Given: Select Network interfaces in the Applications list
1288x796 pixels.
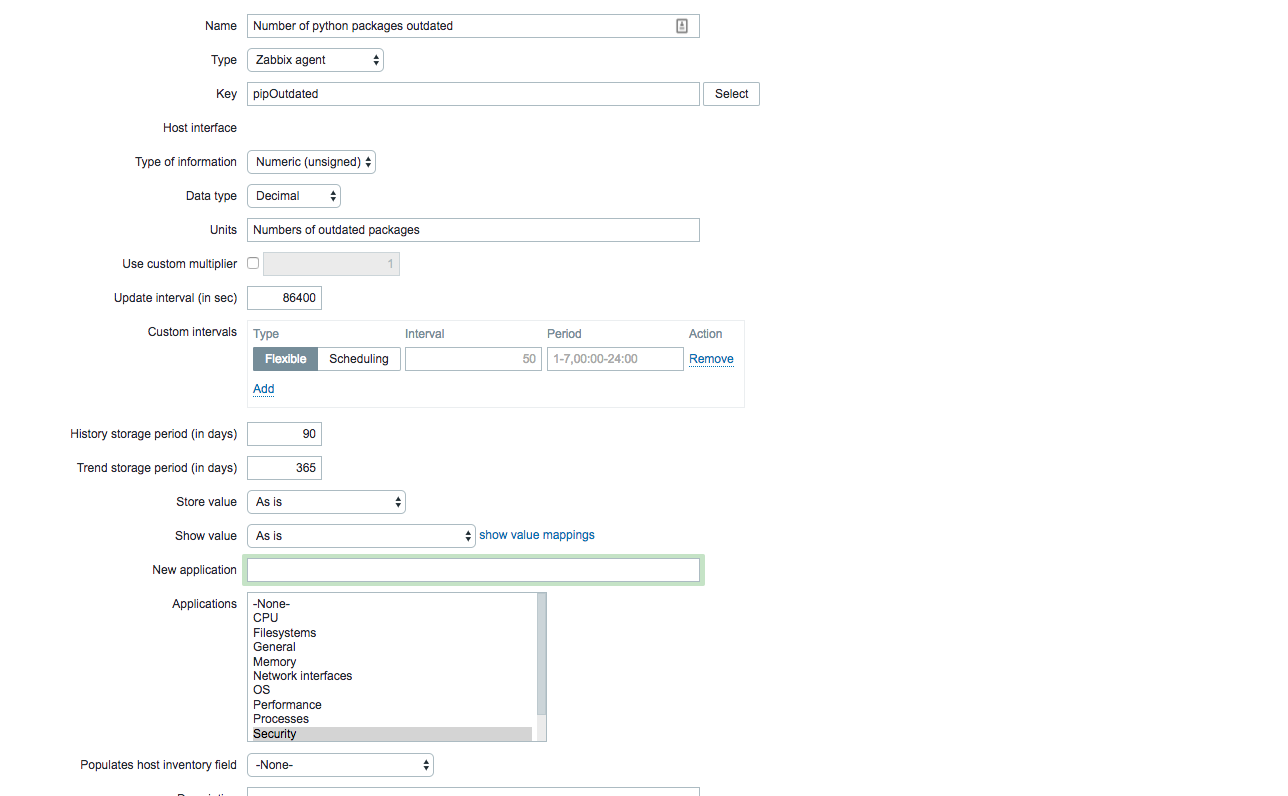Looking at the screenshot, I should point(392,676).
